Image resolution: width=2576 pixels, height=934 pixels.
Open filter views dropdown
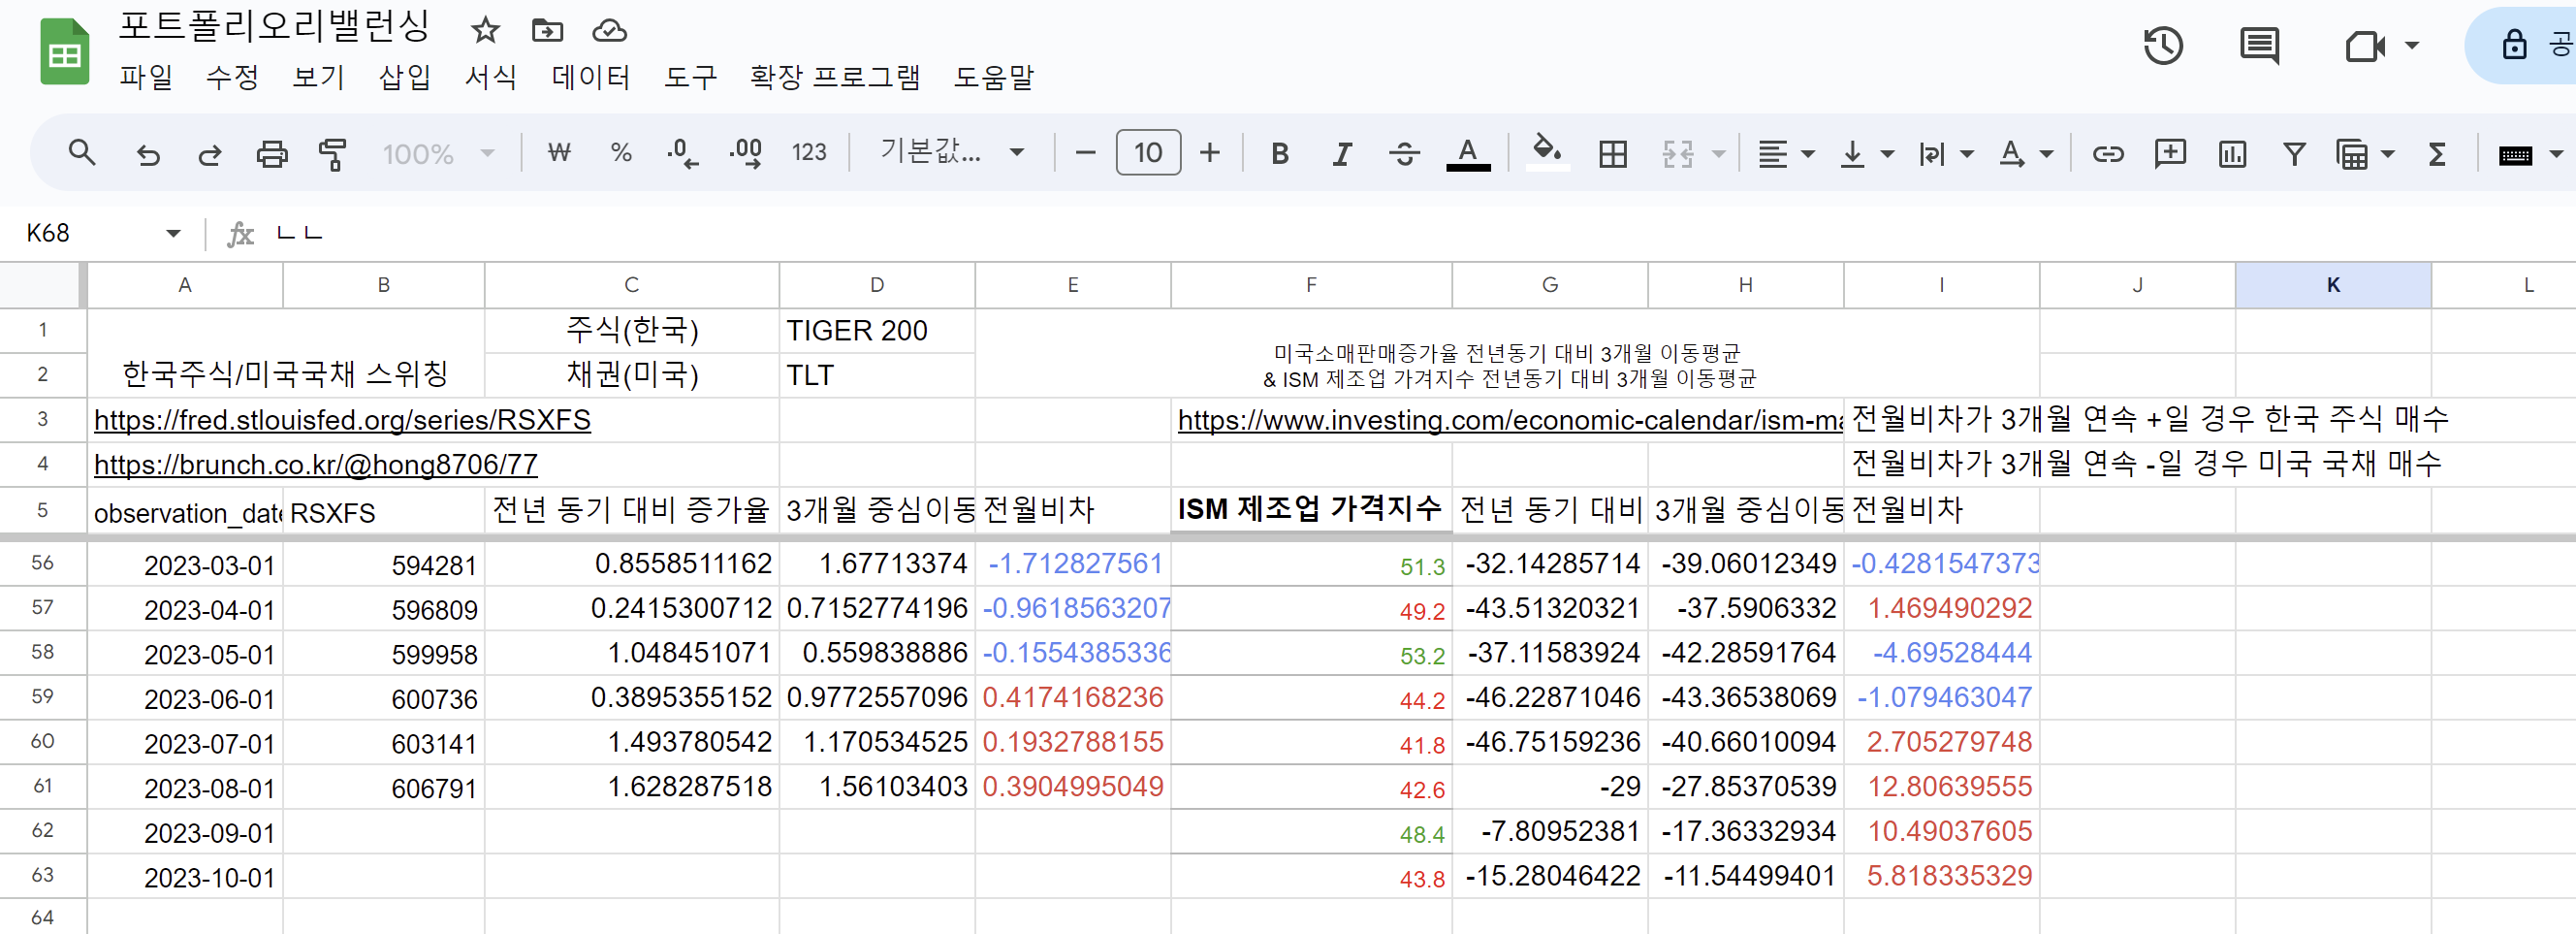[2365, 154]
